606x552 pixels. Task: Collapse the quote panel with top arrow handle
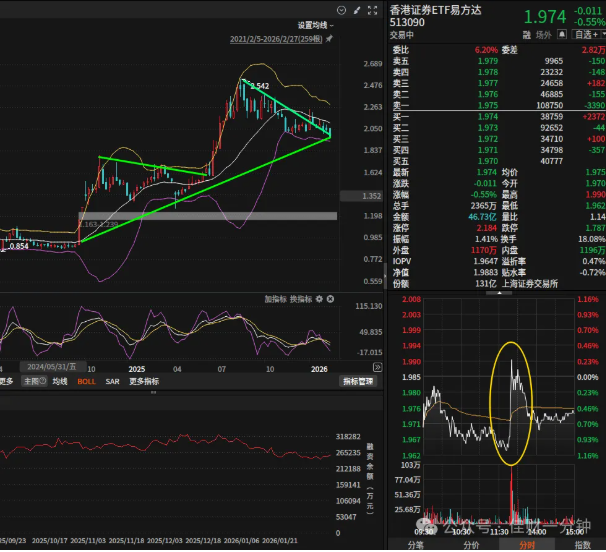coord(499,293)
